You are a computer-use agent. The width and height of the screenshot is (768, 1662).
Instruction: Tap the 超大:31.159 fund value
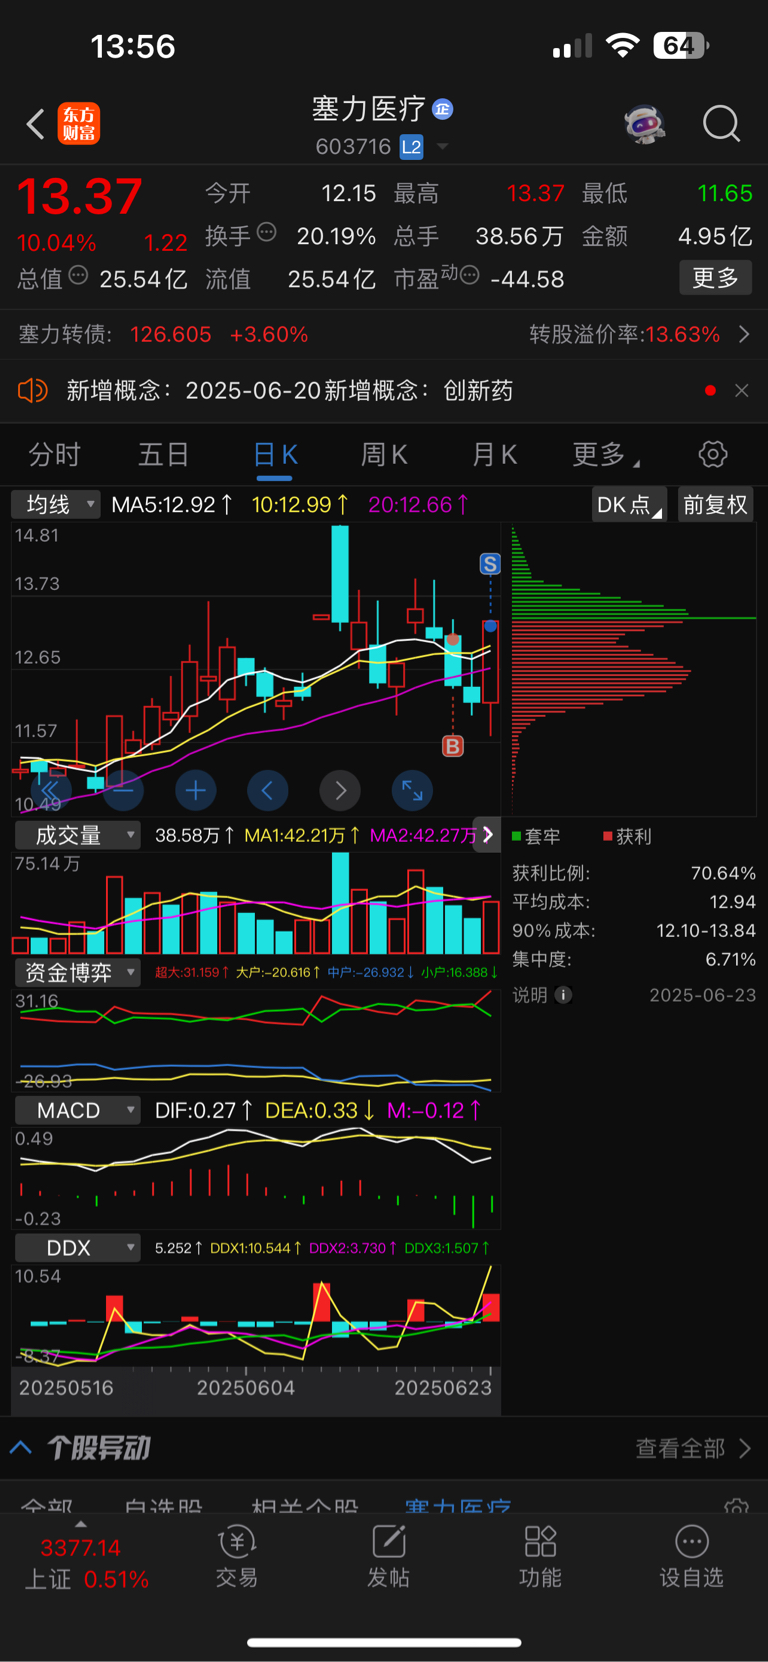[191, 972]
